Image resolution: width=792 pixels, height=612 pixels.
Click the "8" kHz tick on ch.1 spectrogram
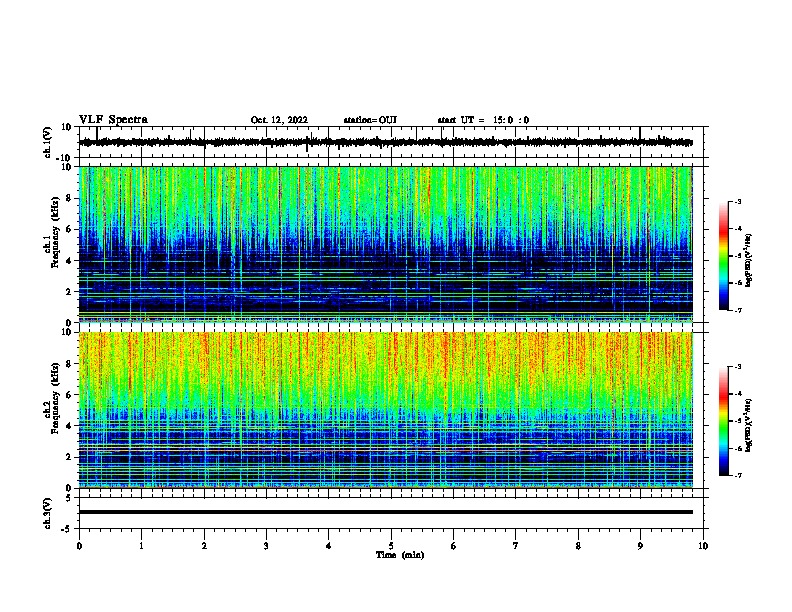(x=69, y=198)
